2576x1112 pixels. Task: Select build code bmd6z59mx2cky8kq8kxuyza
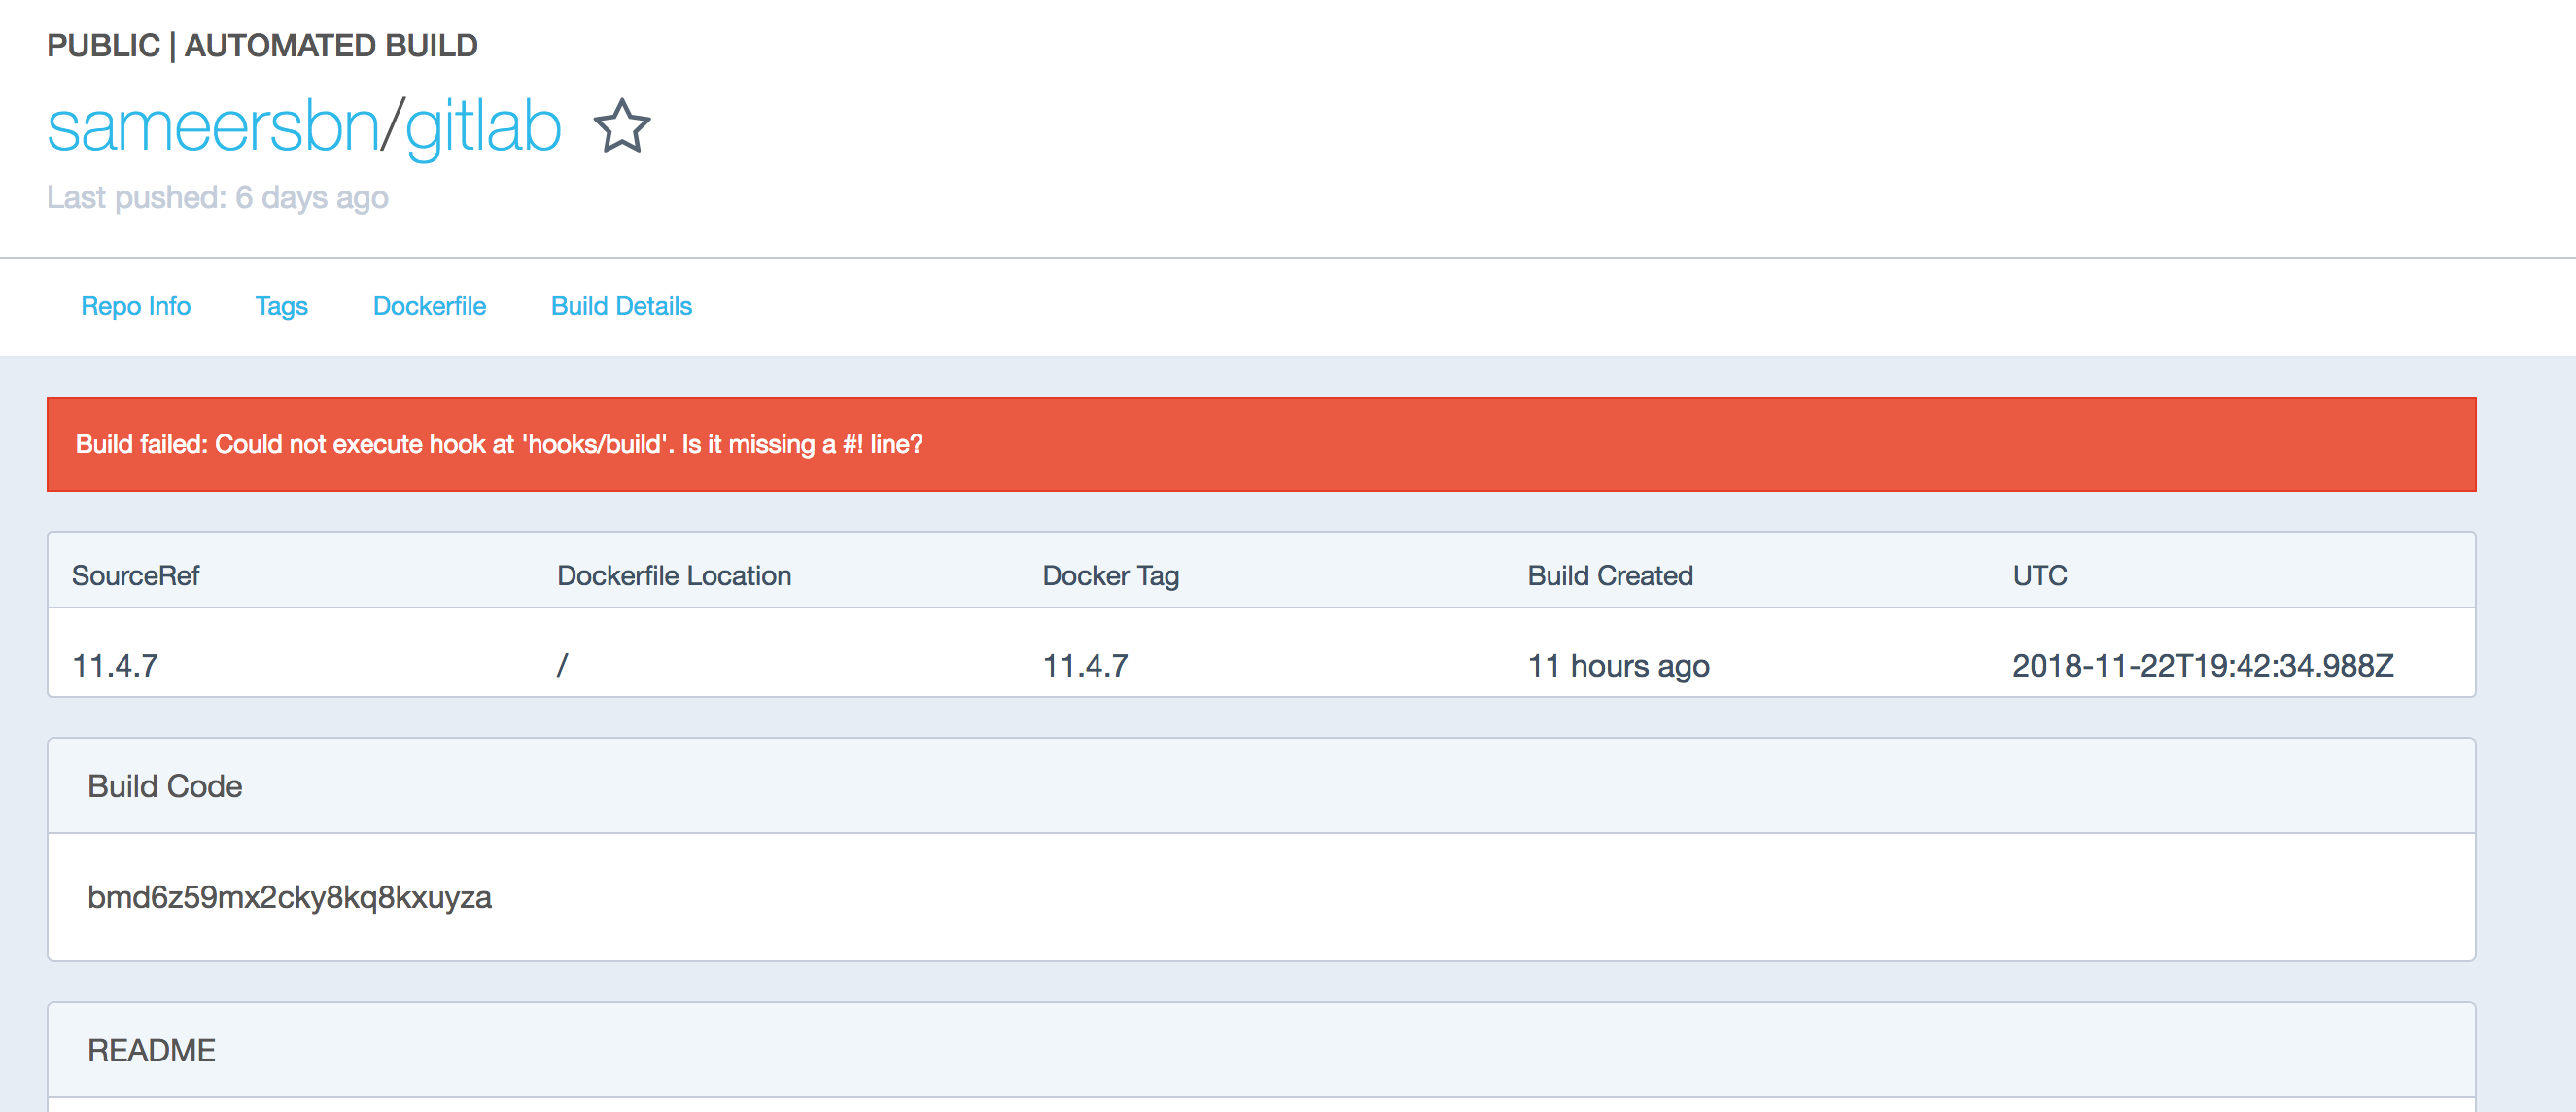click(x=289, y=897)
